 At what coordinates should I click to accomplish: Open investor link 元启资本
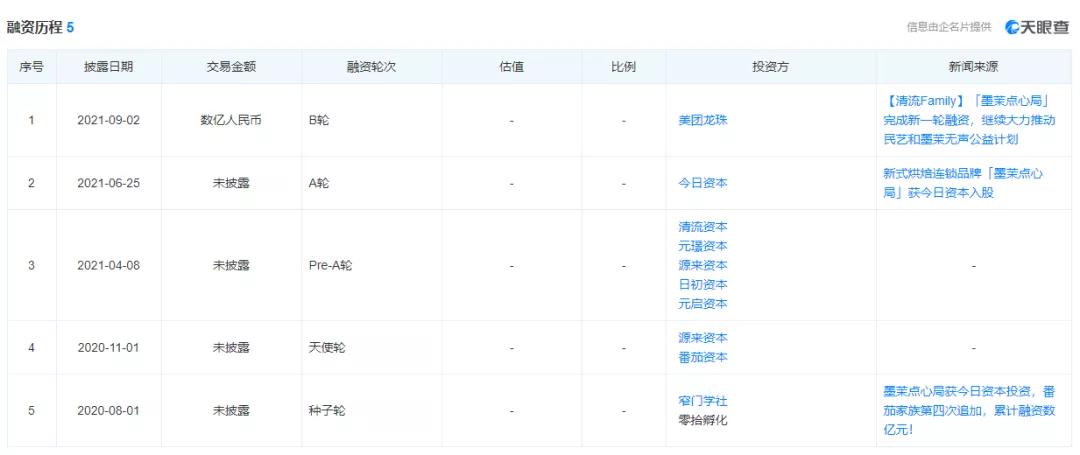[703, 304]
